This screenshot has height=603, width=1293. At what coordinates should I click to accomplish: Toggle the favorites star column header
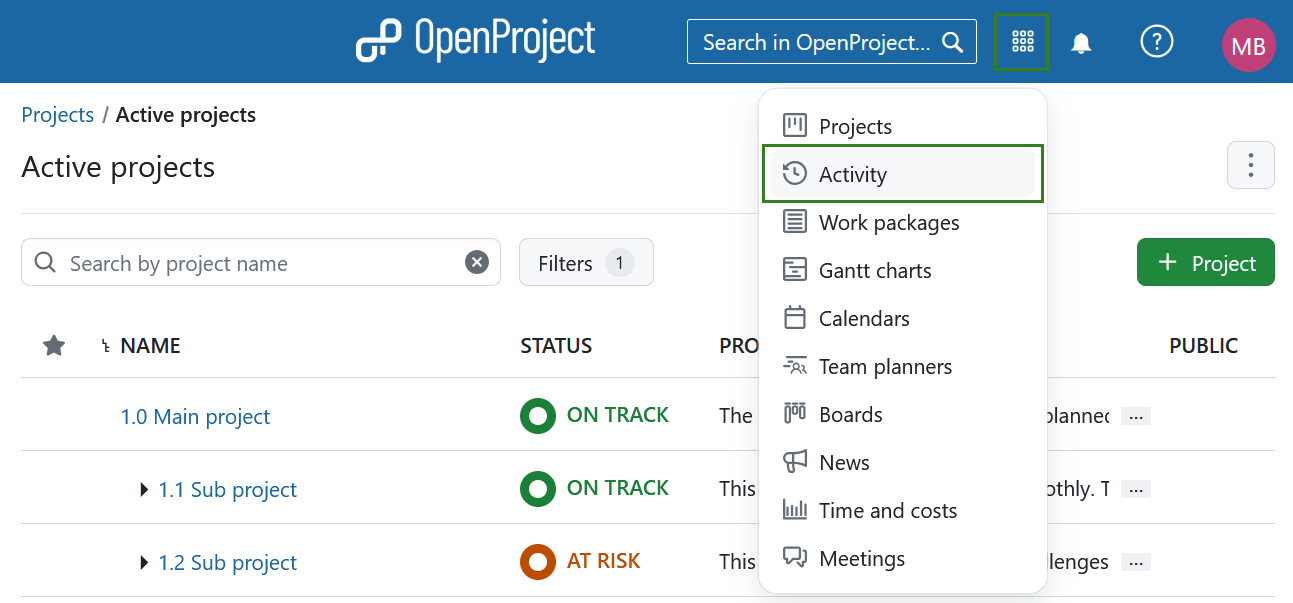pos(53,345)
